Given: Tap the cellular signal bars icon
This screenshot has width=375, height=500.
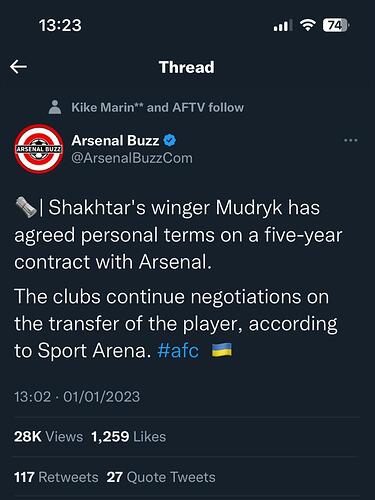Looking at the screenshot, I should point(283,25).
